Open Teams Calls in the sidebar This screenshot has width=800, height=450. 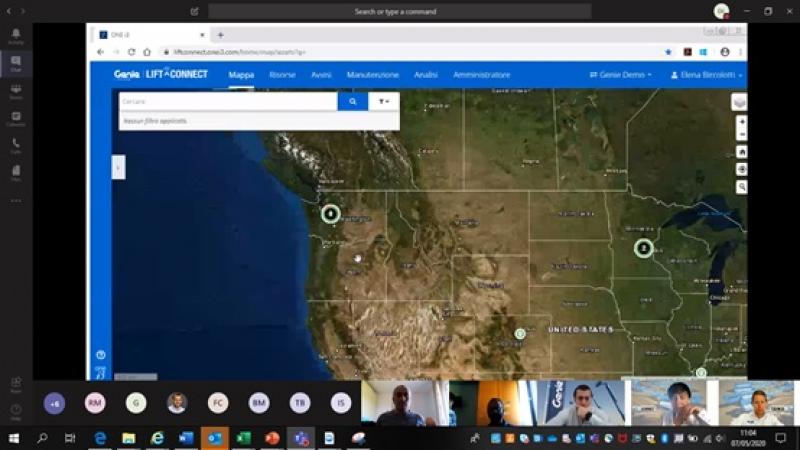(x=16, y=146)
